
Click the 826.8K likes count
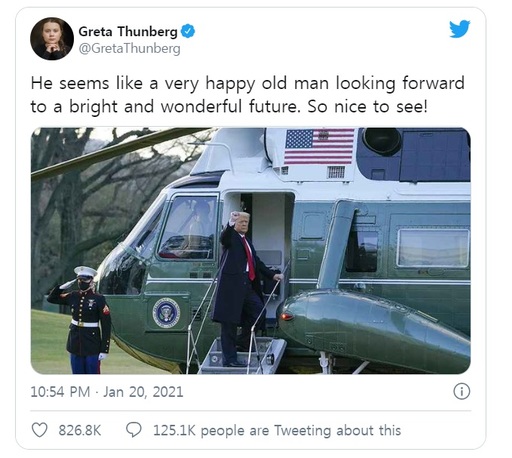(80, 430)
